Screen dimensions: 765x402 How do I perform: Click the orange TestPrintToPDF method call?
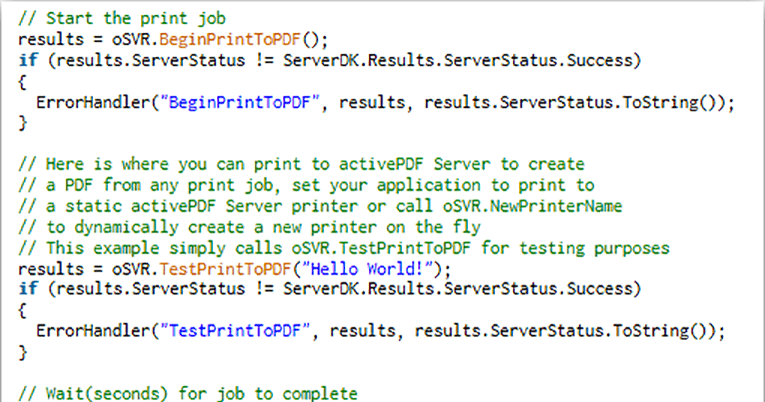(x=225, y=269)
